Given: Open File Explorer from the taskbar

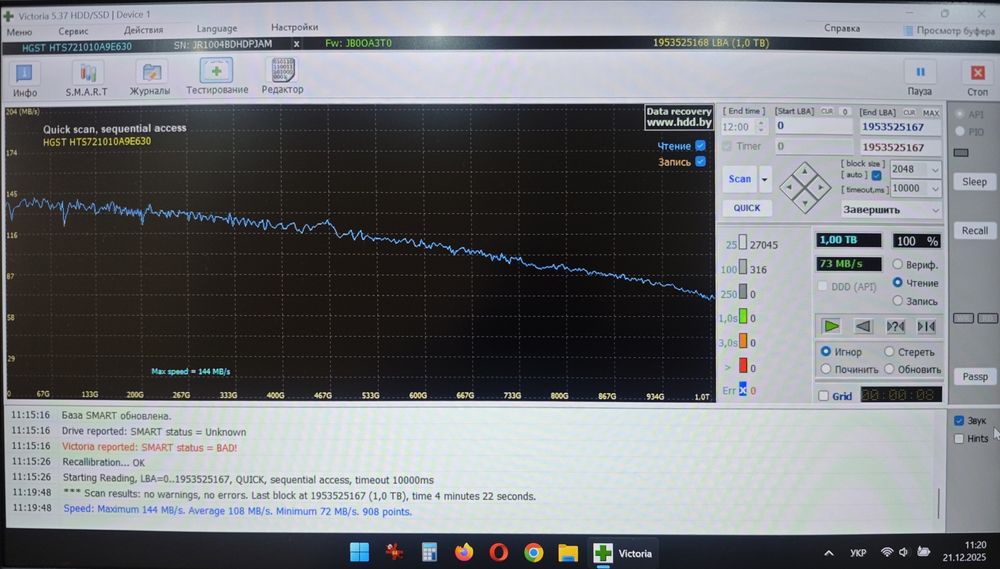Looking at the screenshot, I should click(x=568, y=552).
